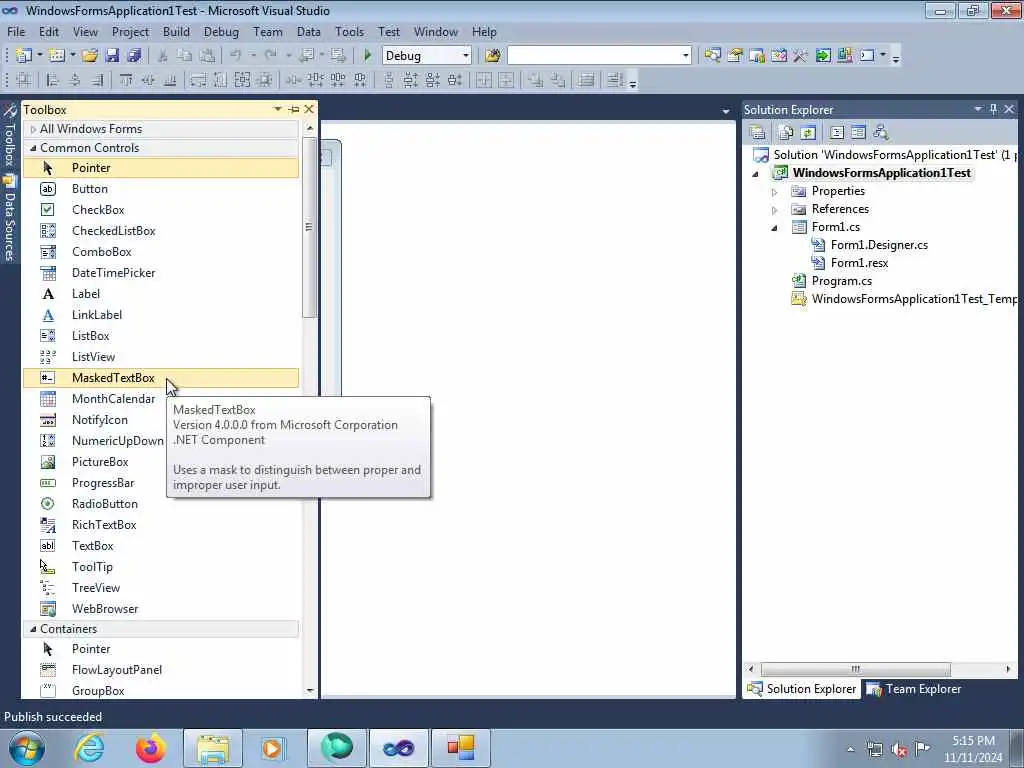Viewport: 1024px width, 768px height.
Task: Toggle Toolbox auto-hide pin
Action: 294,109
